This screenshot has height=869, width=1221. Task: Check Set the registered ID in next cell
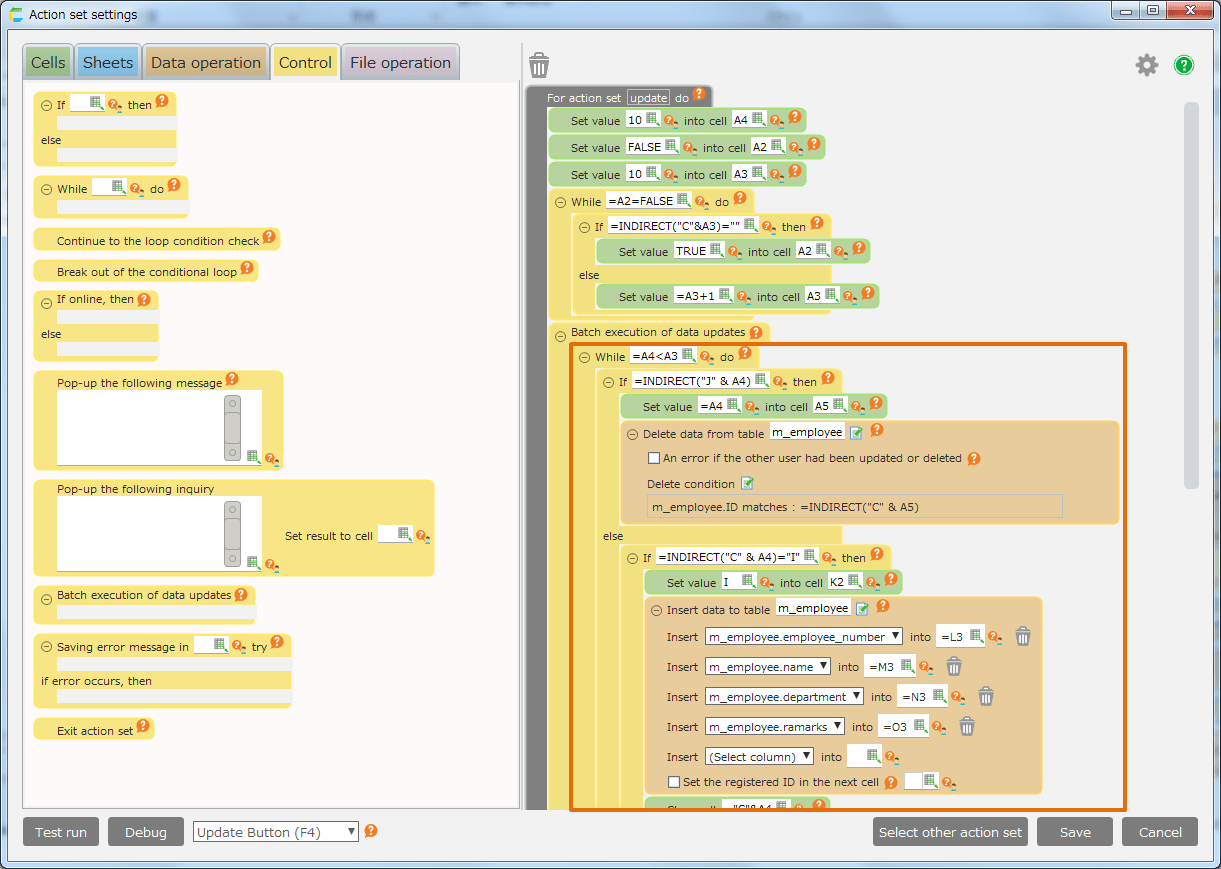[x=674, y=782]
